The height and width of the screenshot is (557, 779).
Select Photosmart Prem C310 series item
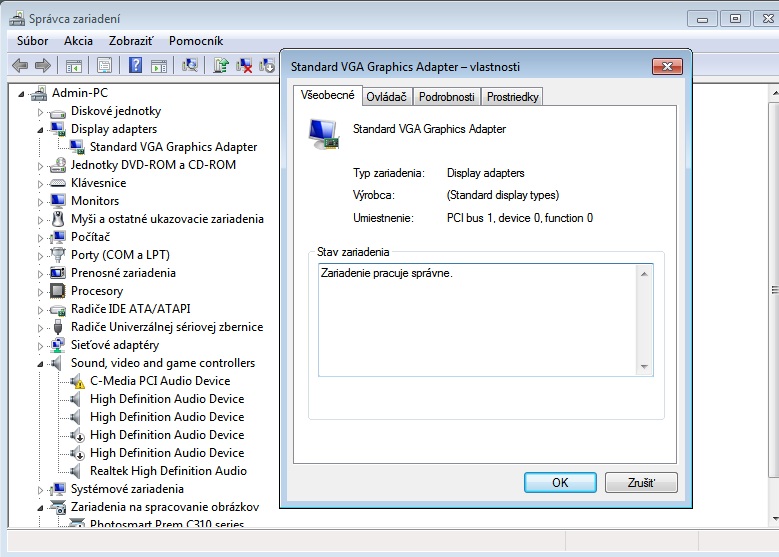pyautogui.click(x=167, y=524)
